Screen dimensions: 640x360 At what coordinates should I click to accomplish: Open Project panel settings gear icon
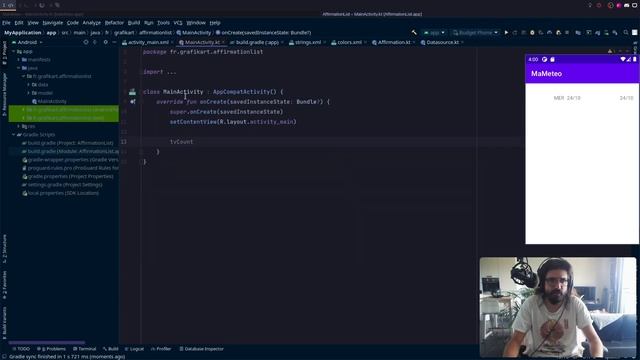(x=105, y=42)
